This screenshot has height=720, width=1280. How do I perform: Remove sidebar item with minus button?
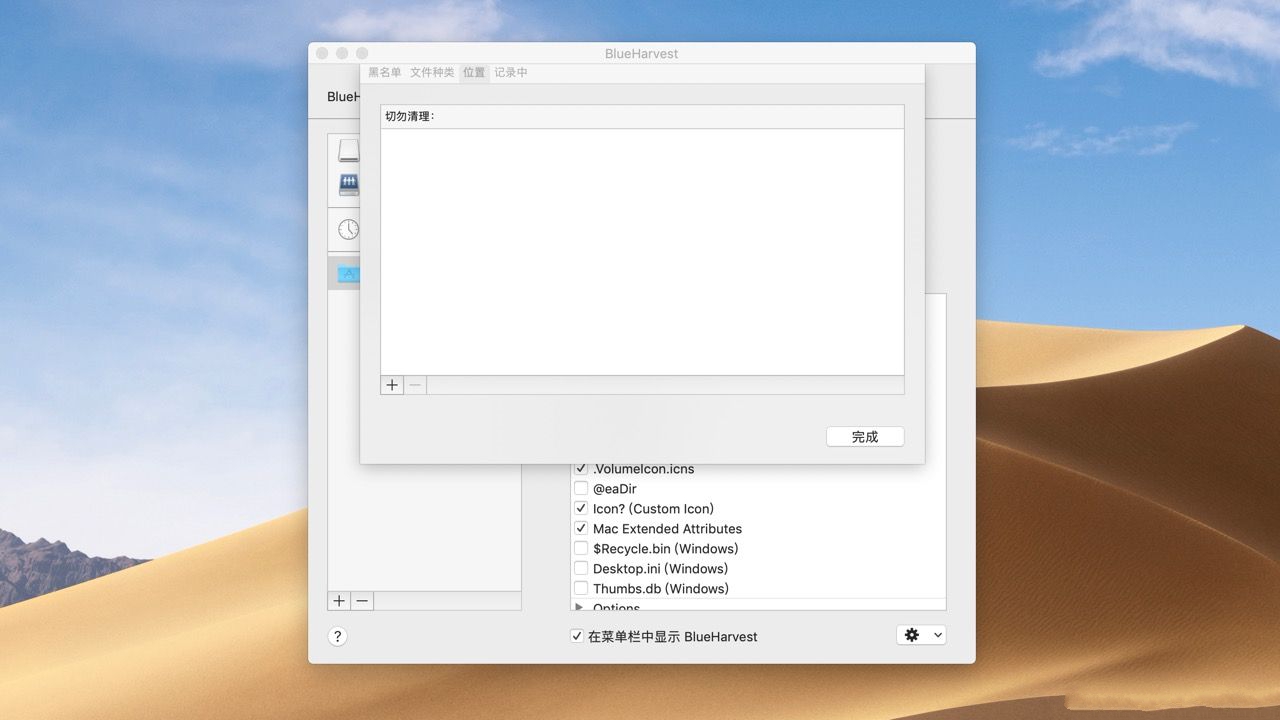coord(362,601)
